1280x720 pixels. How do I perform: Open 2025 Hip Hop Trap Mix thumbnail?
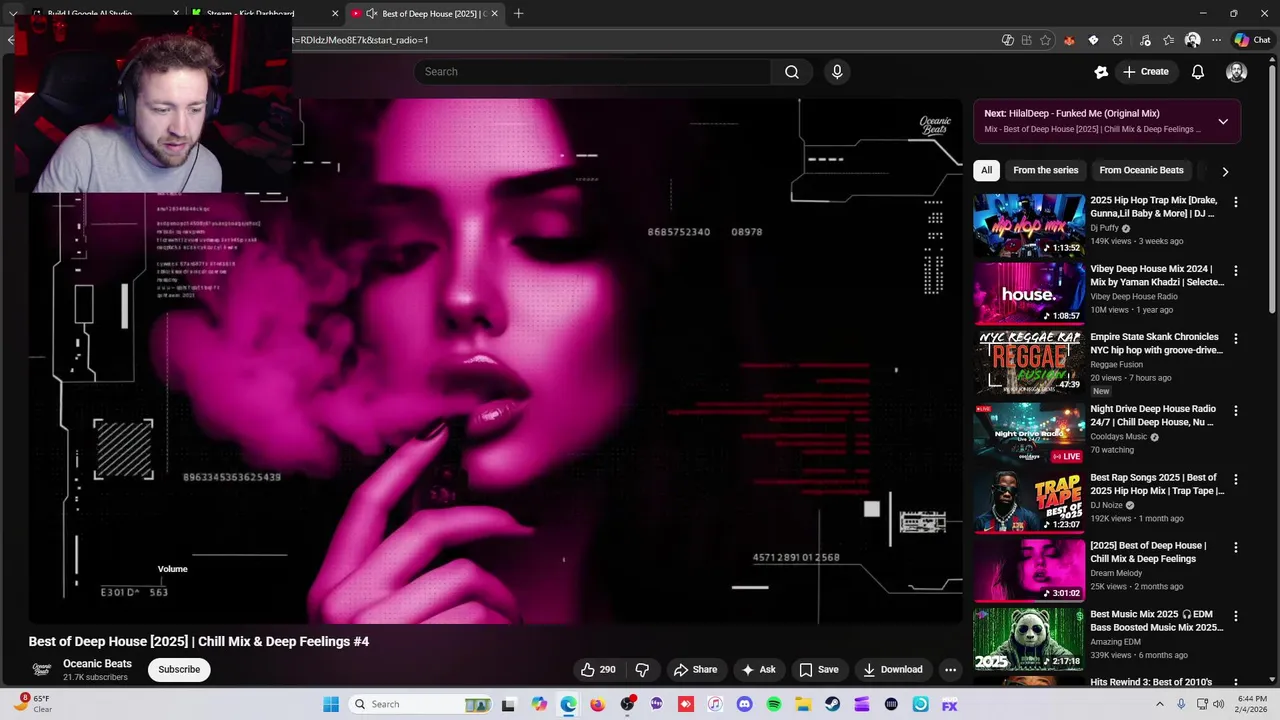[1029, 225]
